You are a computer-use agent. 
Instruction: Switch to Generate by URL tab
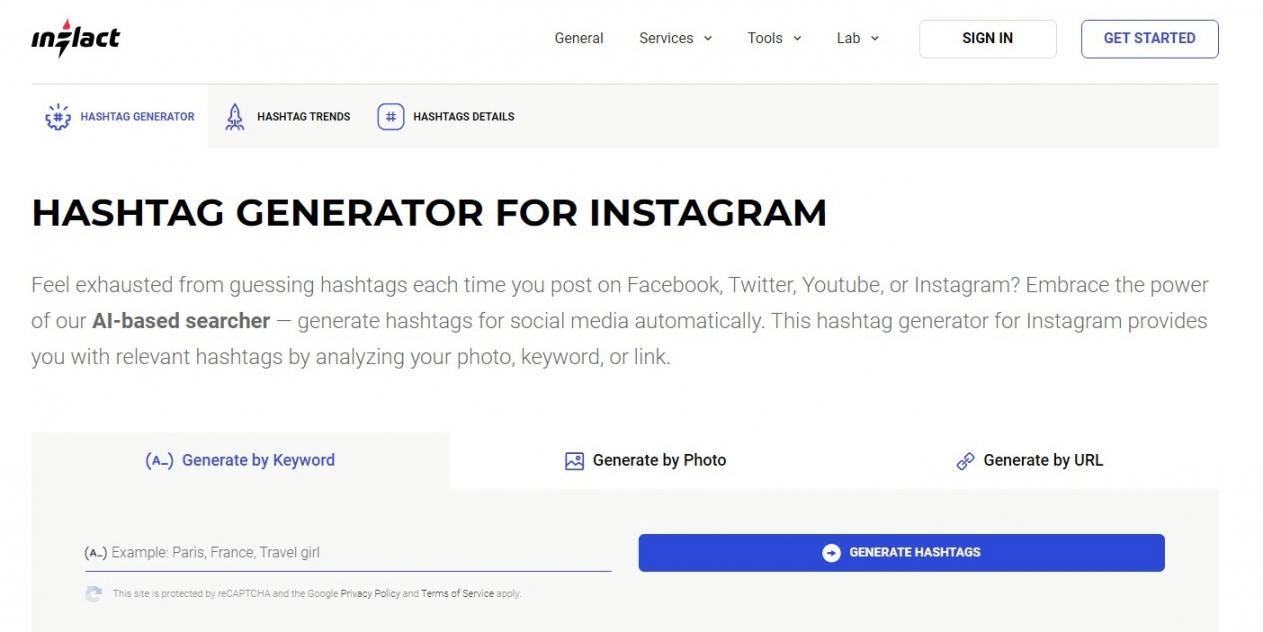[x=1042, y=460]
